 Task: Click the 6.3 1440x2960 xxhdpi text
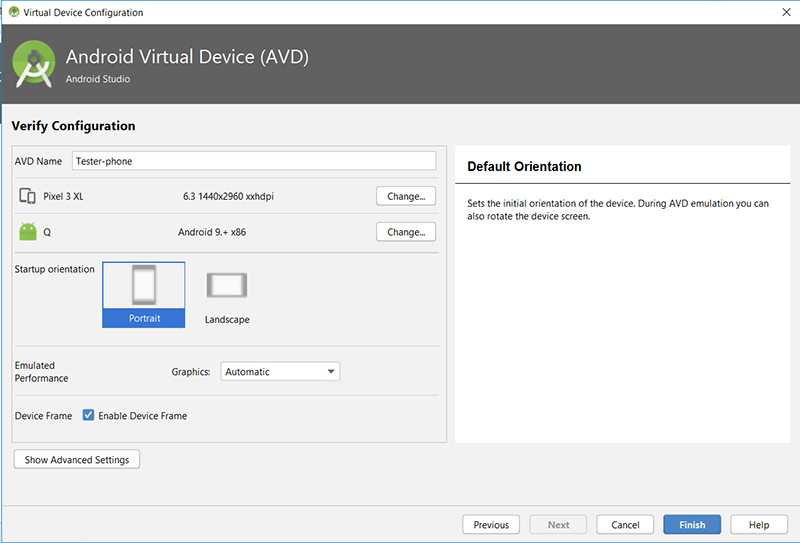tap(228, 196)
